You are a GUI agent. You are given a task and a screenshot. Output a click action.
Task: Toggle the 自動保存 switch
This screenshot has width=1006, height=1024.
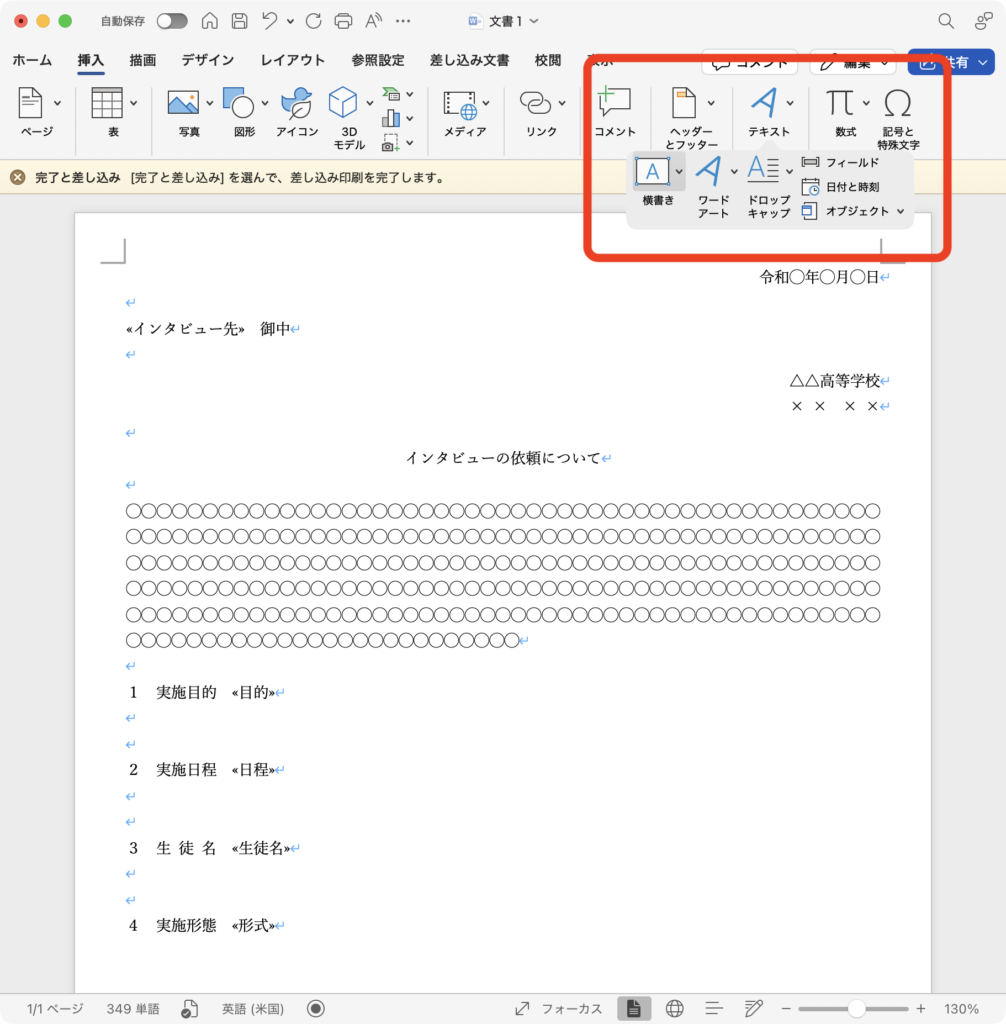pos(172,21)
